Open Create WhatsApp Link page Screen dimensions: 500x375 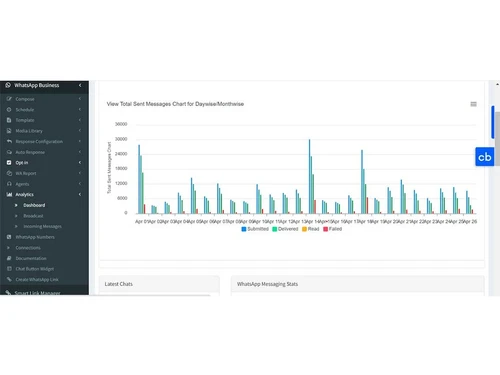[x=37, y=279]
